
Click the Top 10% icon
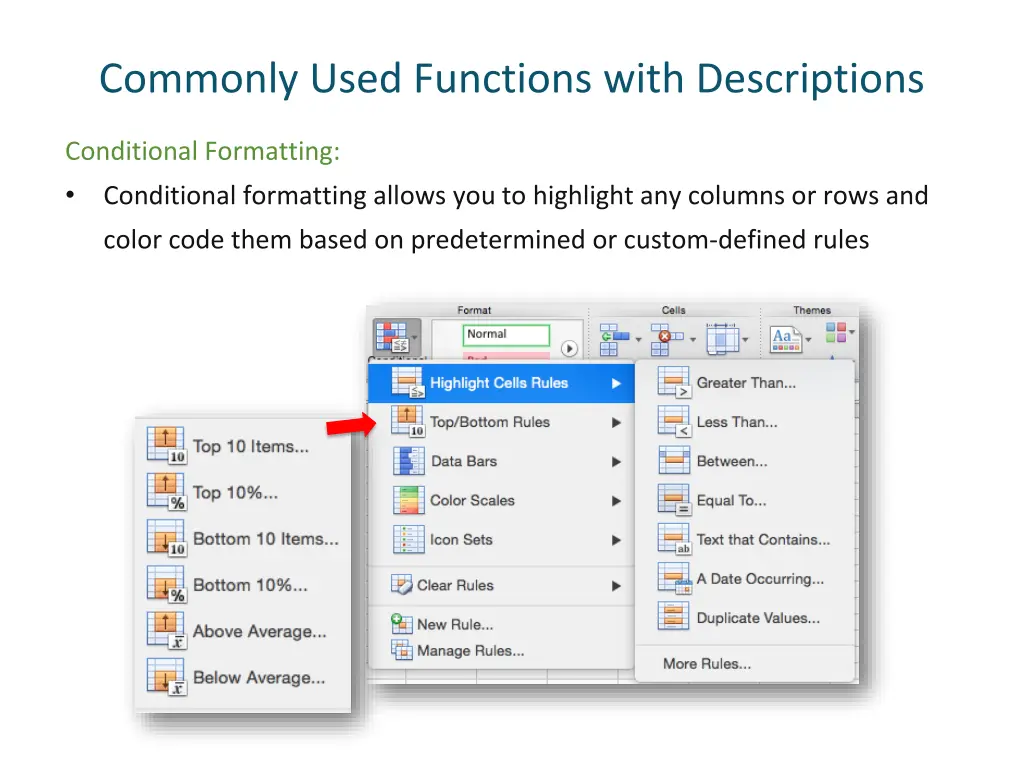coord(167,492)
